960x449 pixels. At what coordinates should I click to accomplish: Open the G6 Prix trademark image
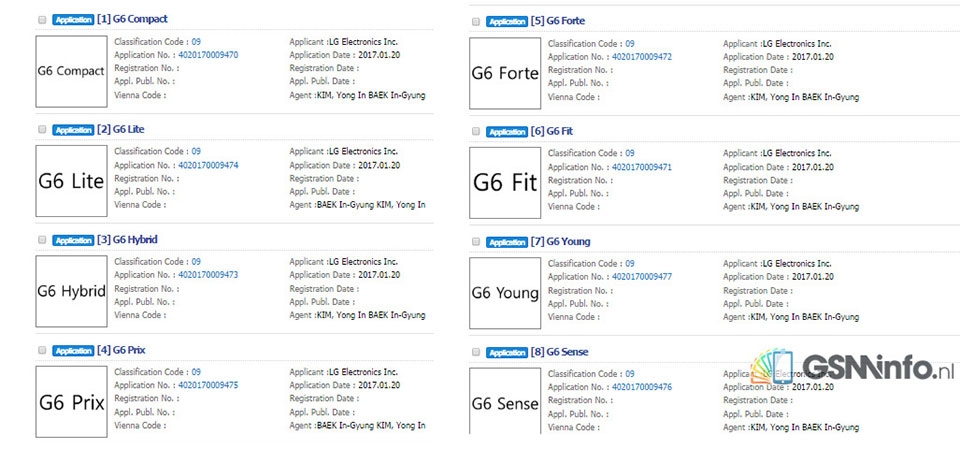tap(72, 401)
